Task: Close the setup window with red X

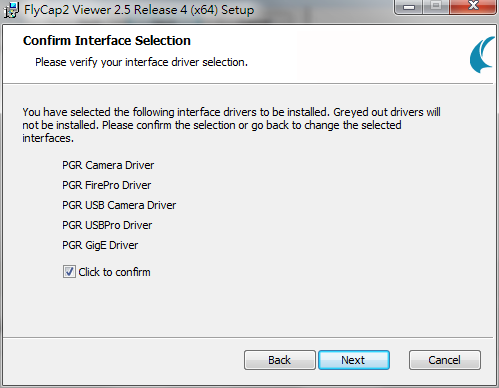Action: [x=473, y=7]
